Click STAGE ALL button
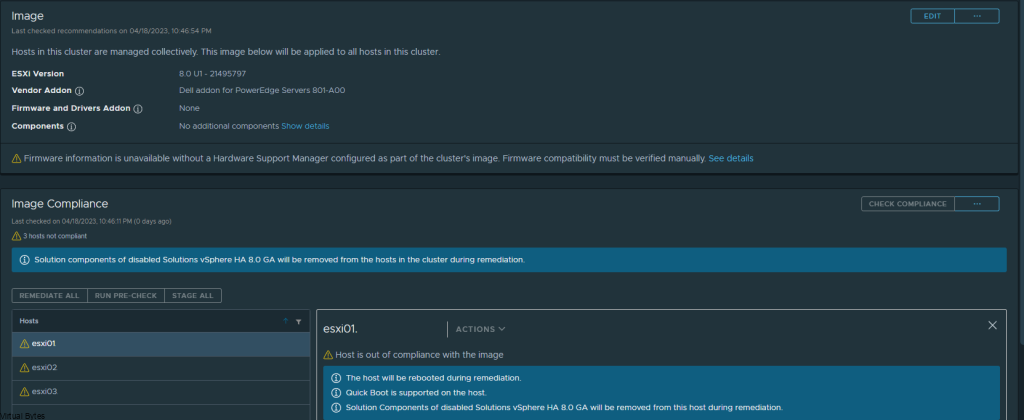This screenshot has width=1024, height=420. 193,296
